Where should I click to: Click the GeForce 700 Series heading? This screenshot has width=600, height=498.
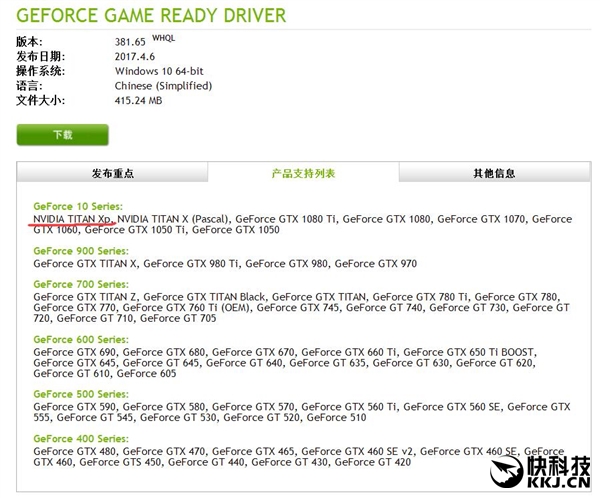pyautogui.click(x=81, y=284)
